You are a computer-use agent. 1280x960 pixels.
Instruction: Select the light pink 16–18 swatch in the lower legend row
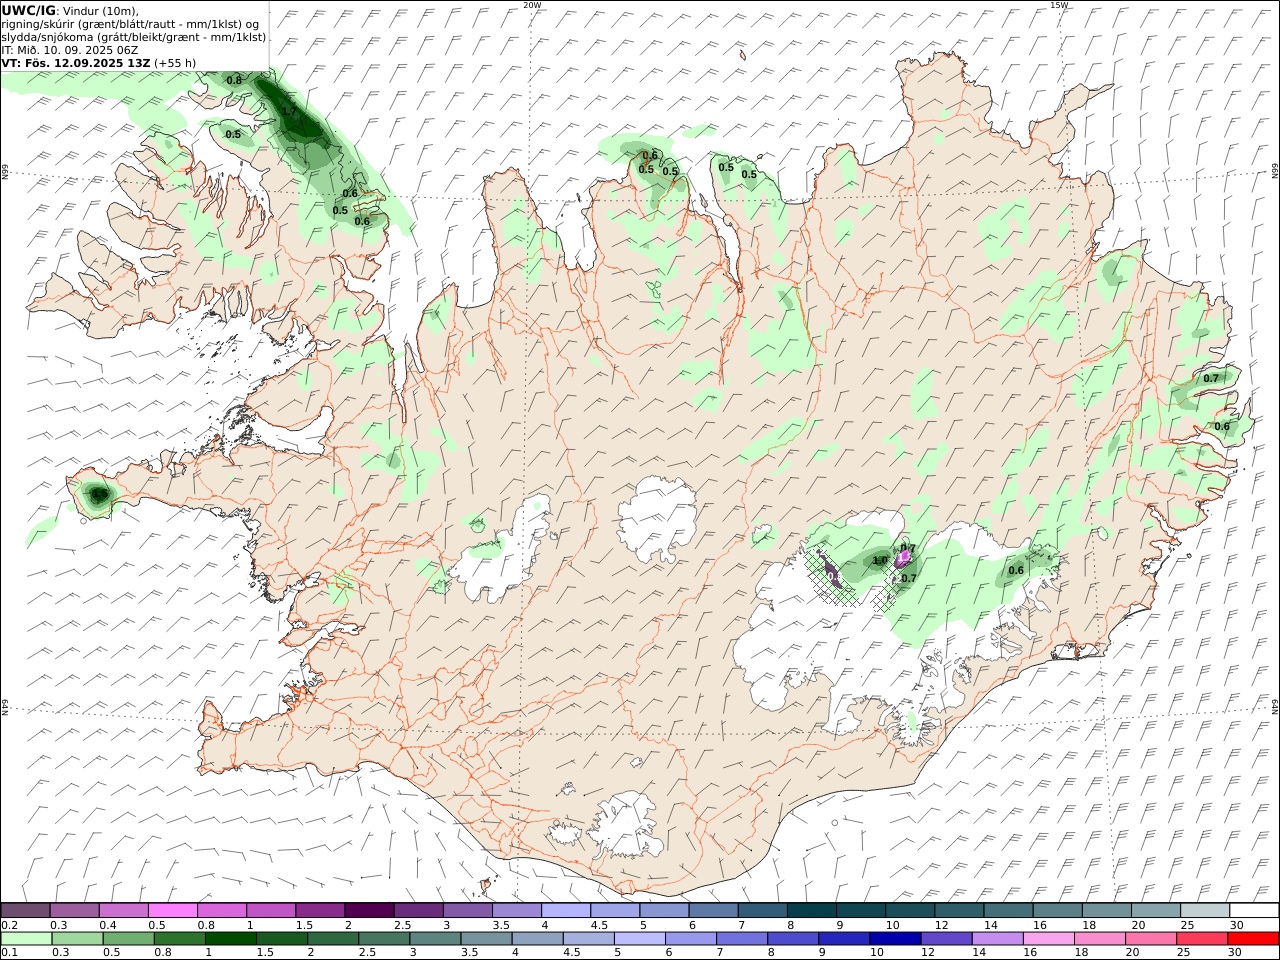pos(1048,938)
